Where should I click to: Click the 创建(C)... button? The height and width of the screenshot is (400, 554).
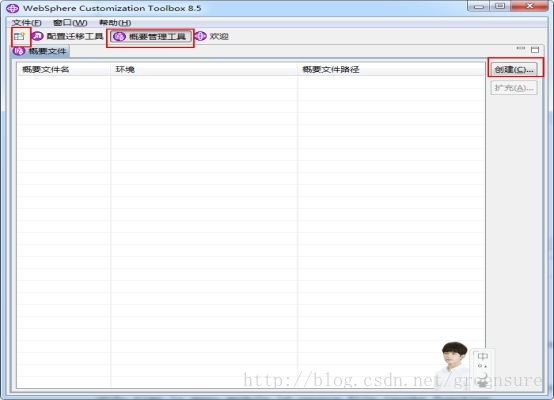[x=514, y=69]
